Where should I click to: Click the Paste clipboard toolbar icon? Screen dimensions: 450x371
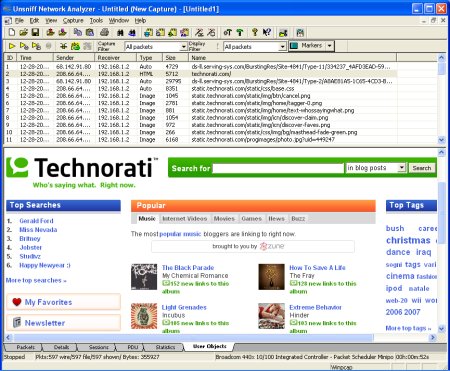(89, 32)
